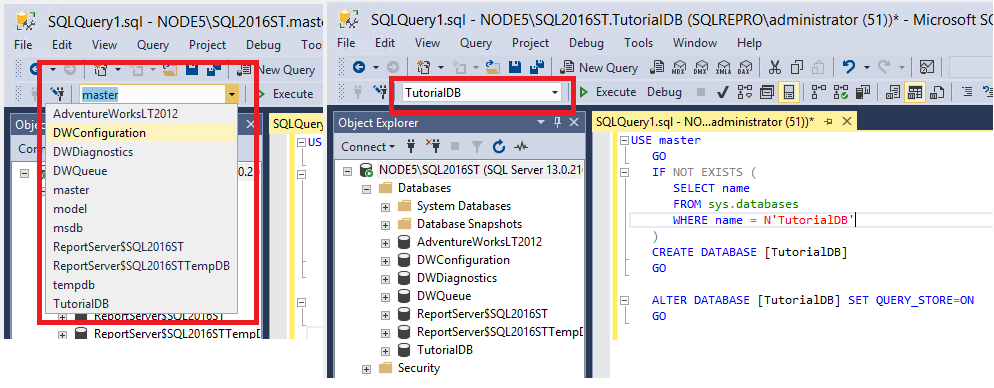The image size is (994, 388).
Task: Click Execute button in right window
Action: point(607,93)
